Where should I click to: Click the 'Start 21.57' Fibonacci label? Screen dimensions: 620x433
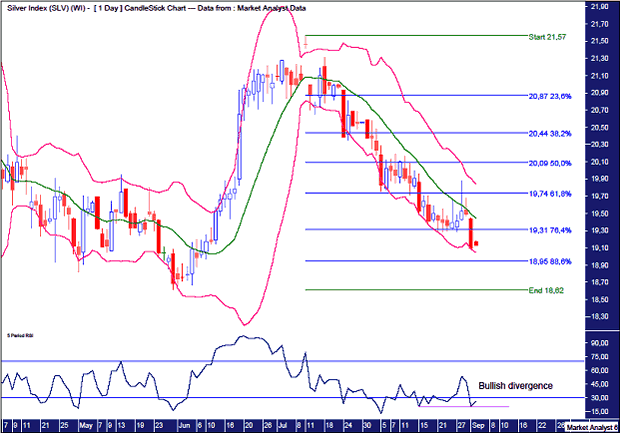[x=547, y=37]
